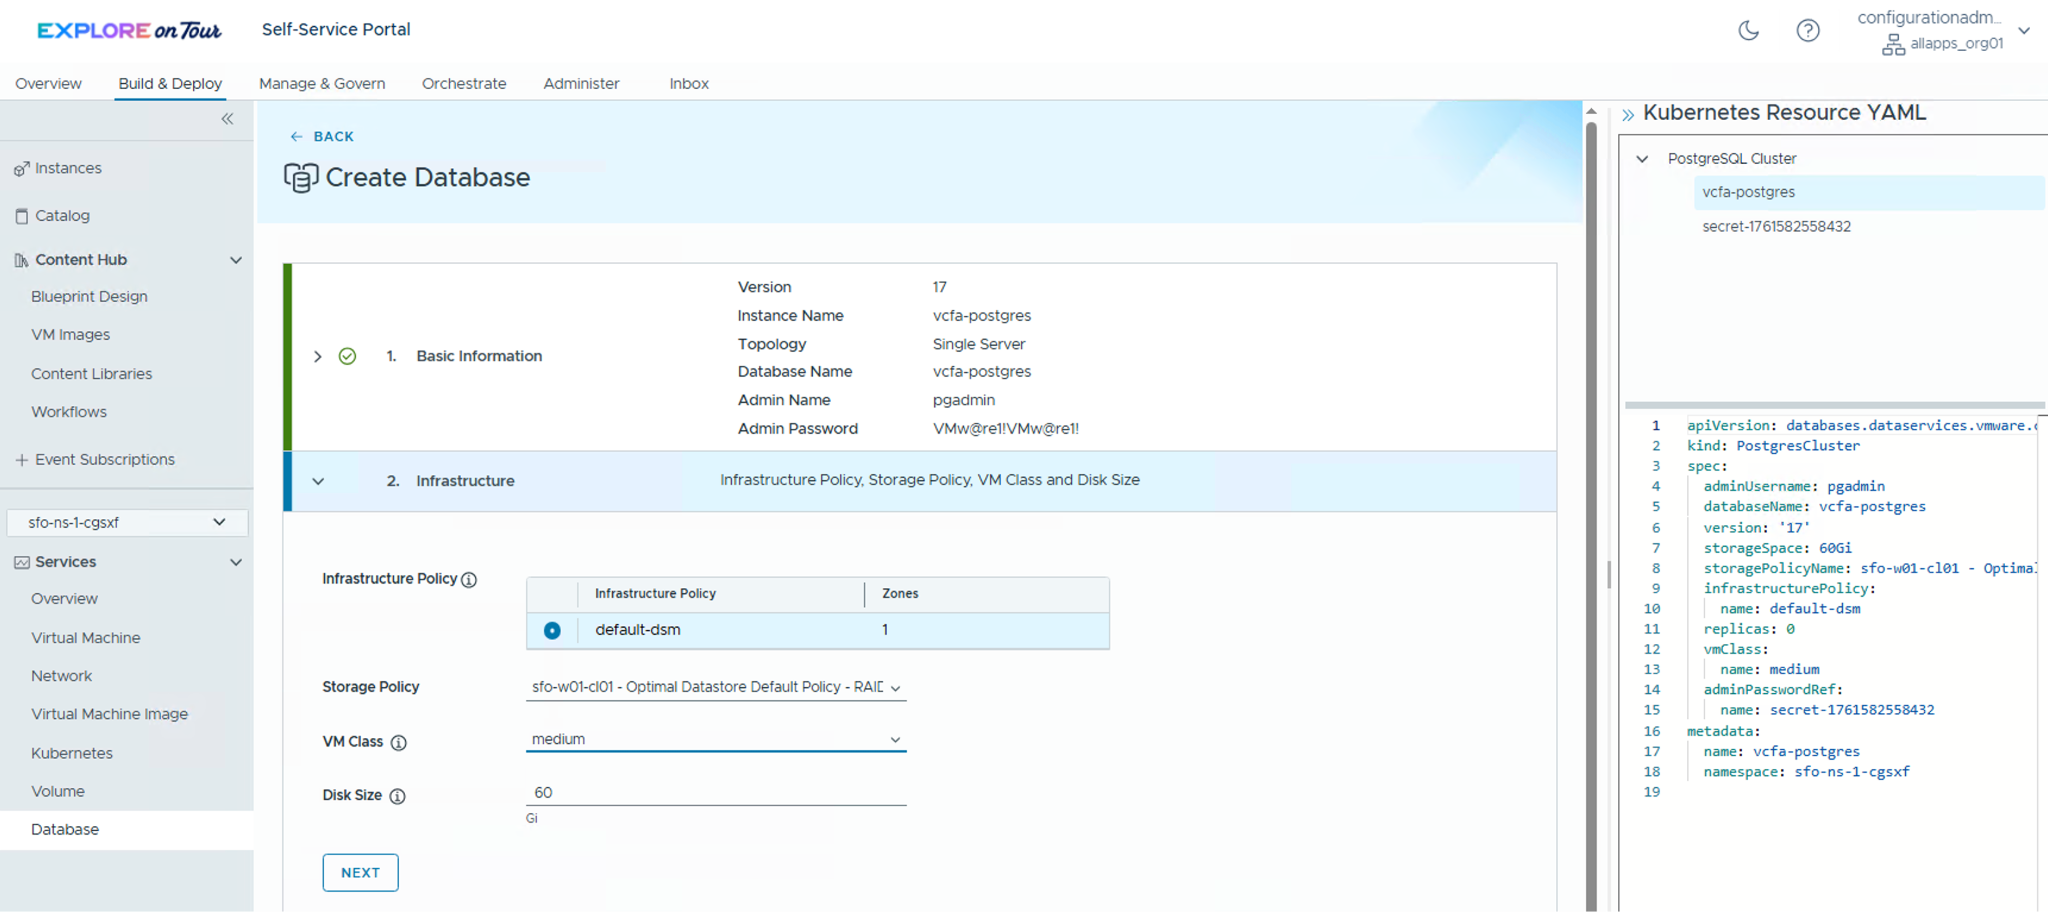The height and width of the screenshot is (912, 2048).
Task: Select the default-dsm infrastructure policy radio button
Action: (552, 630)
